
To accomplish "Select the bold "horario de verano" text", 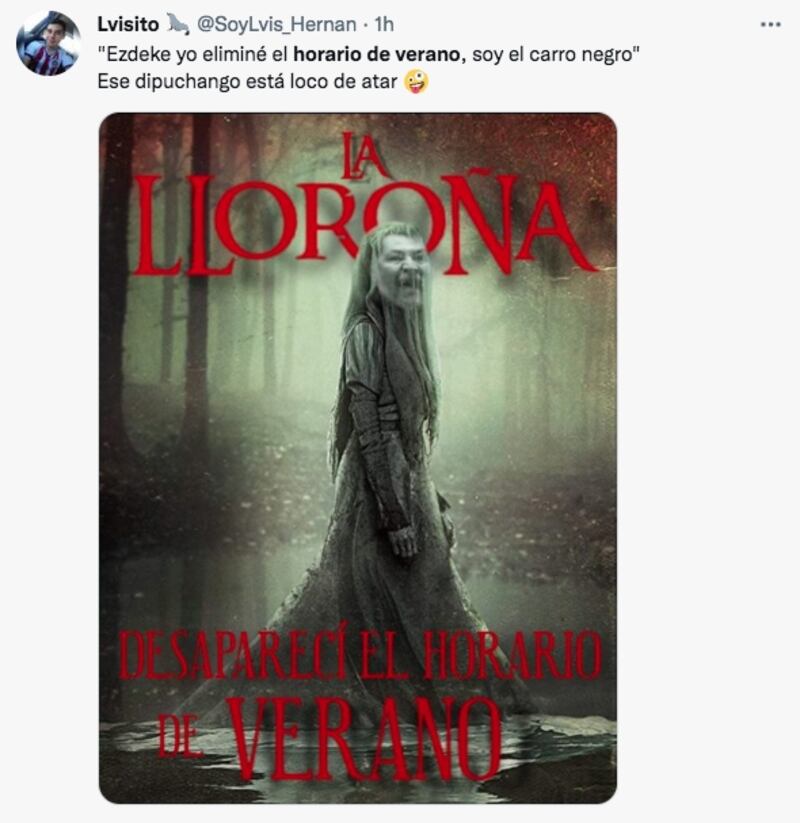I will 377,55.
